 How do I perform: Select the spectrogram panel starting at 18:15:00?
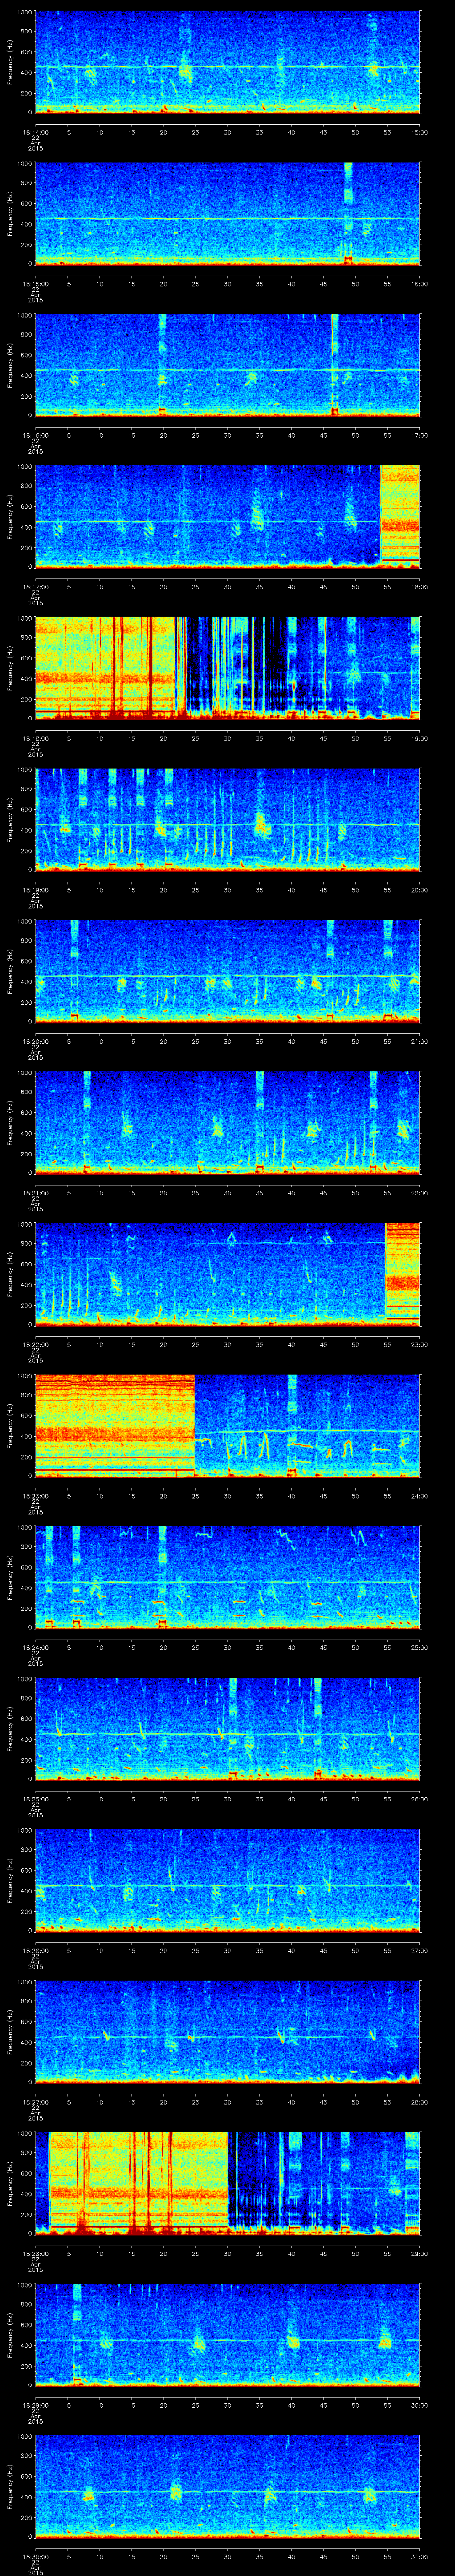(x=227, y=214)
